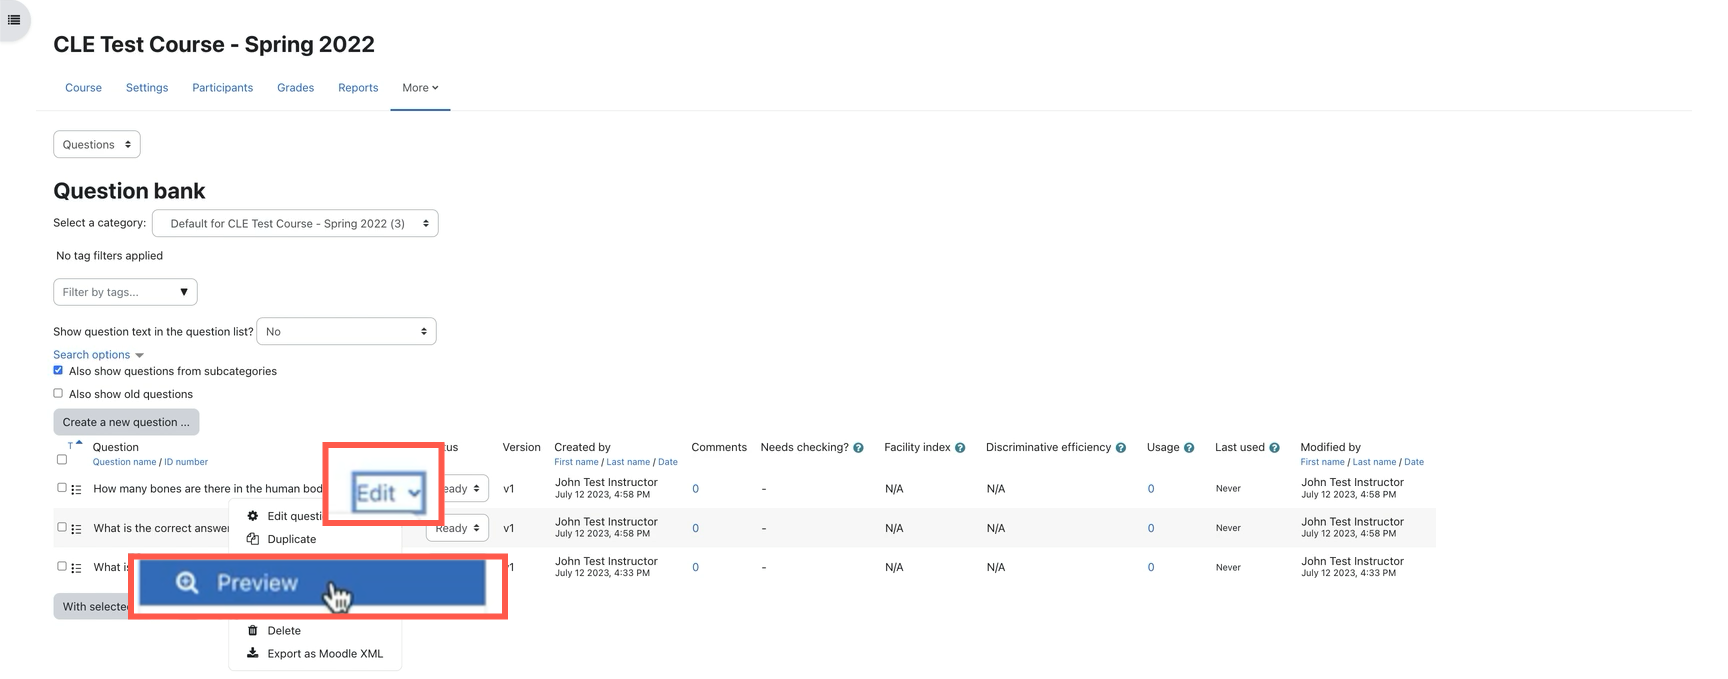Click the Duplicate copy icon in menu
The width and height of the screenshot is (1728, 679).
tap(253, 539)
